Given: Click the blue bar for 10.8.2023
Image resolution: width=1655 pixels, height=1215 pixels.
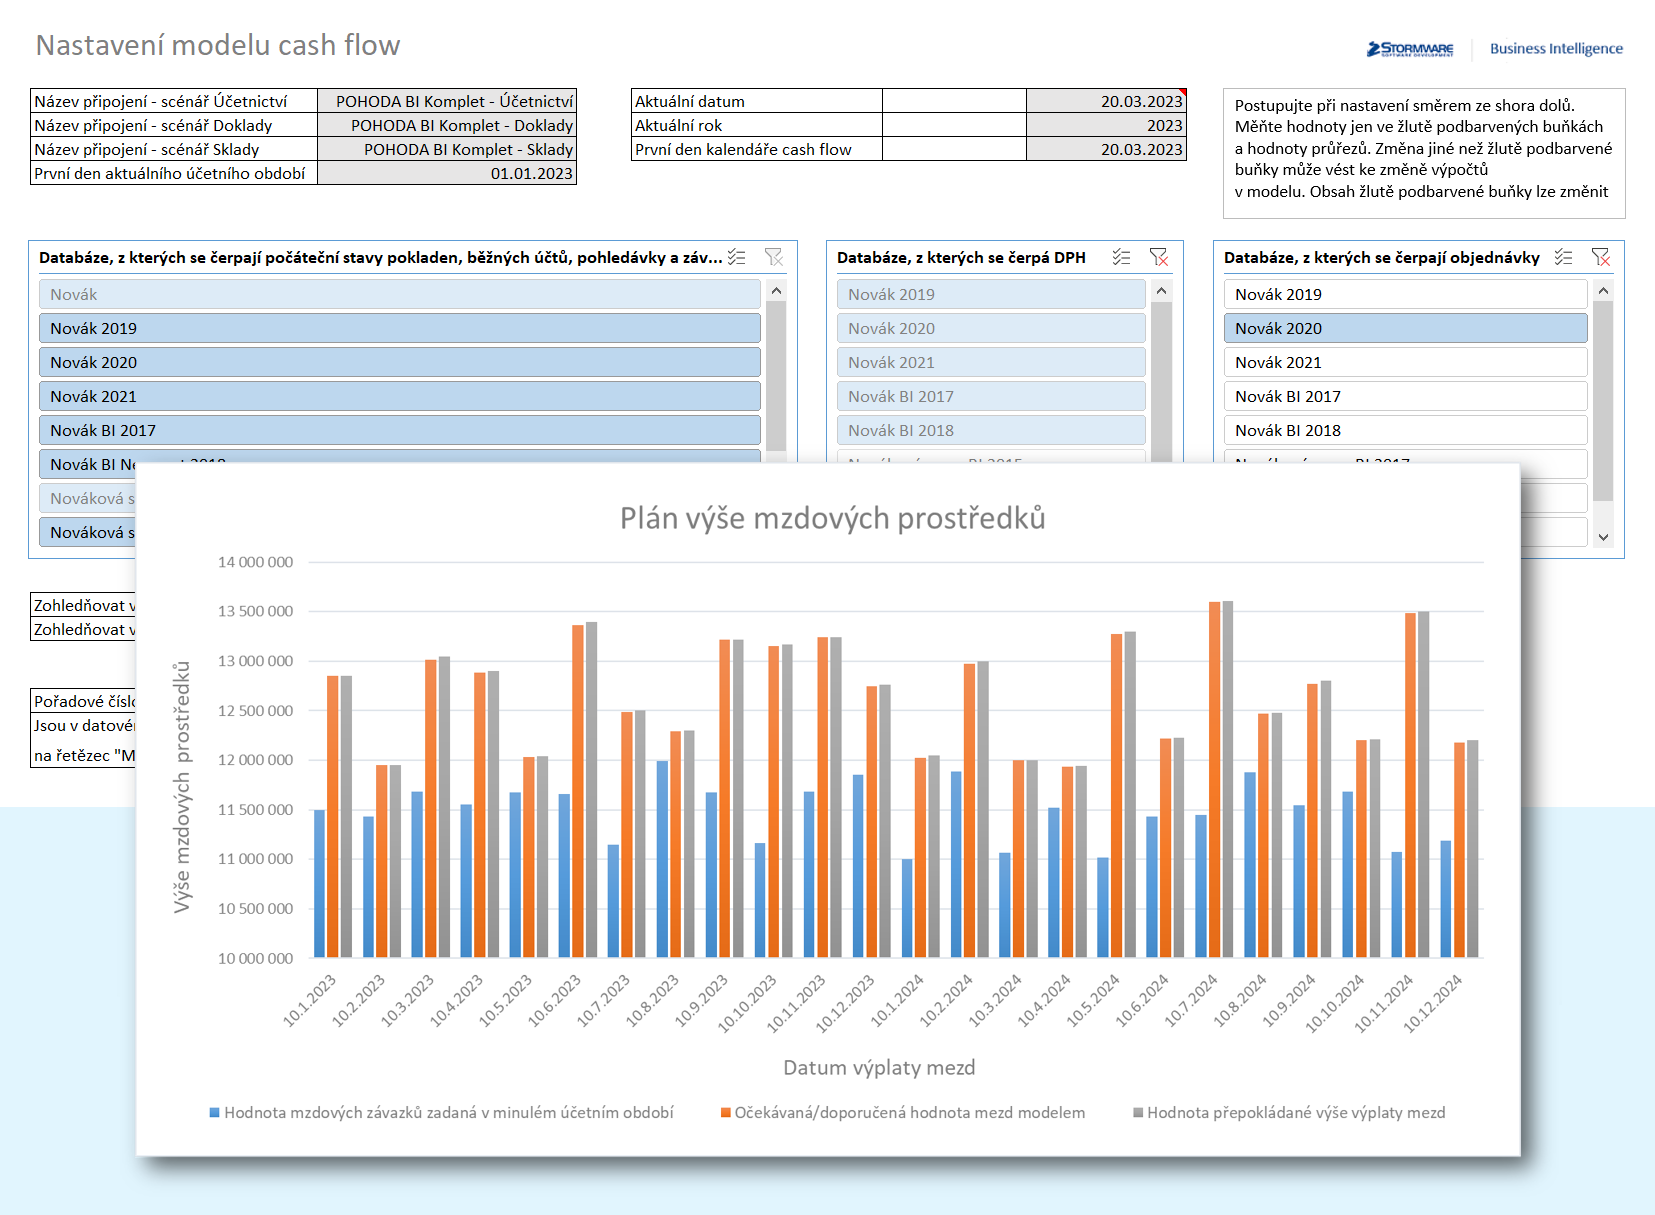Looking at the screenshot, I should pyautogui.click(x=662, y=859).
